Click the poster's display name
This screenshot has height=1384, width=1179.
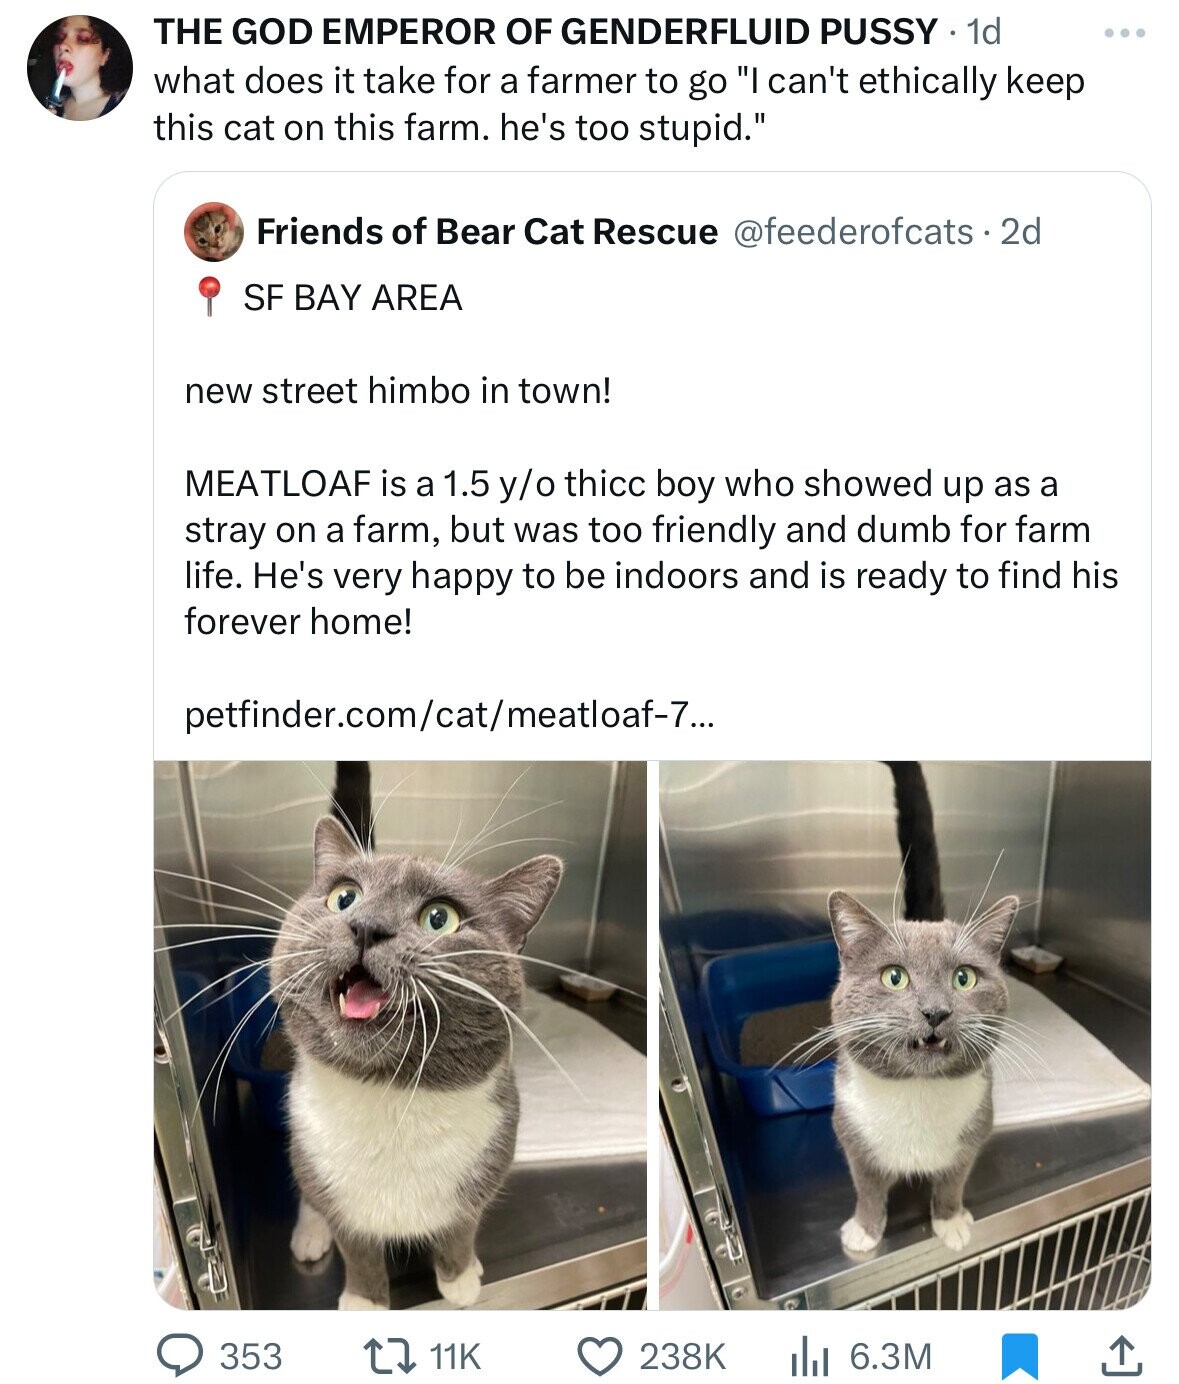pyautogui.click(x=545, y=32)
